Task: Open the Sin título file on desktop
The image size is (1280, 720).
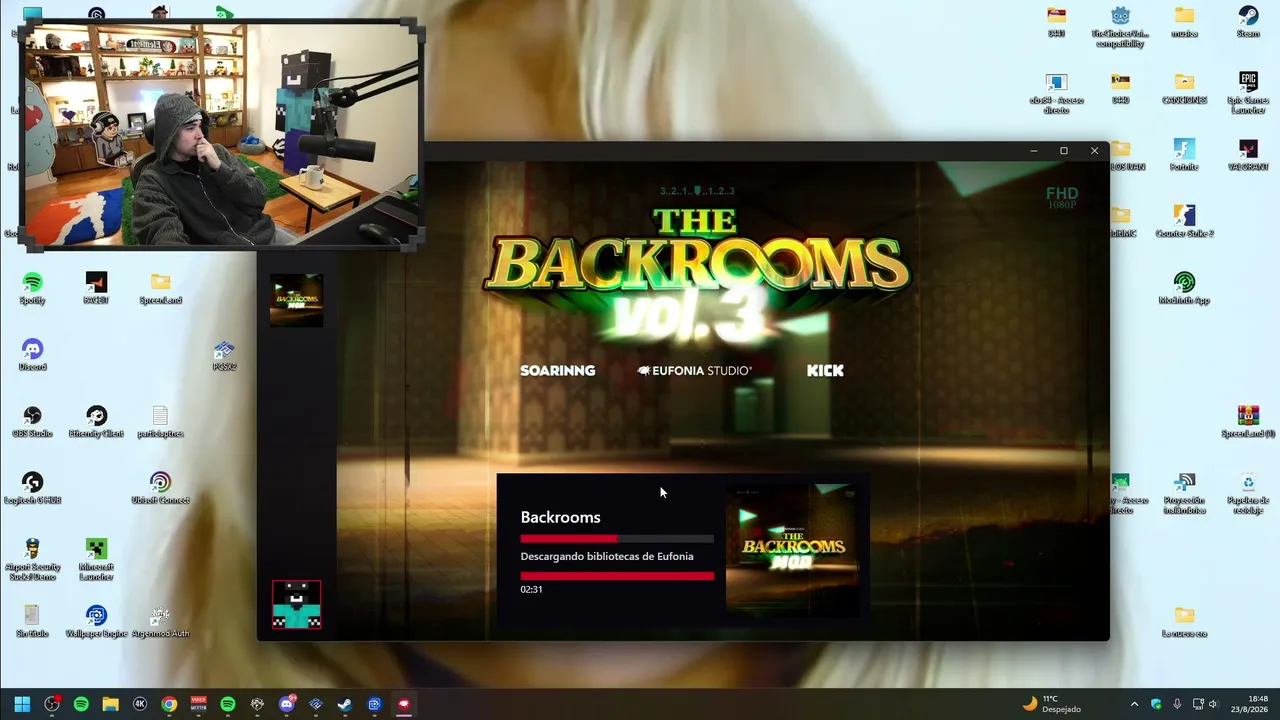Action: [x=32, y=621]
